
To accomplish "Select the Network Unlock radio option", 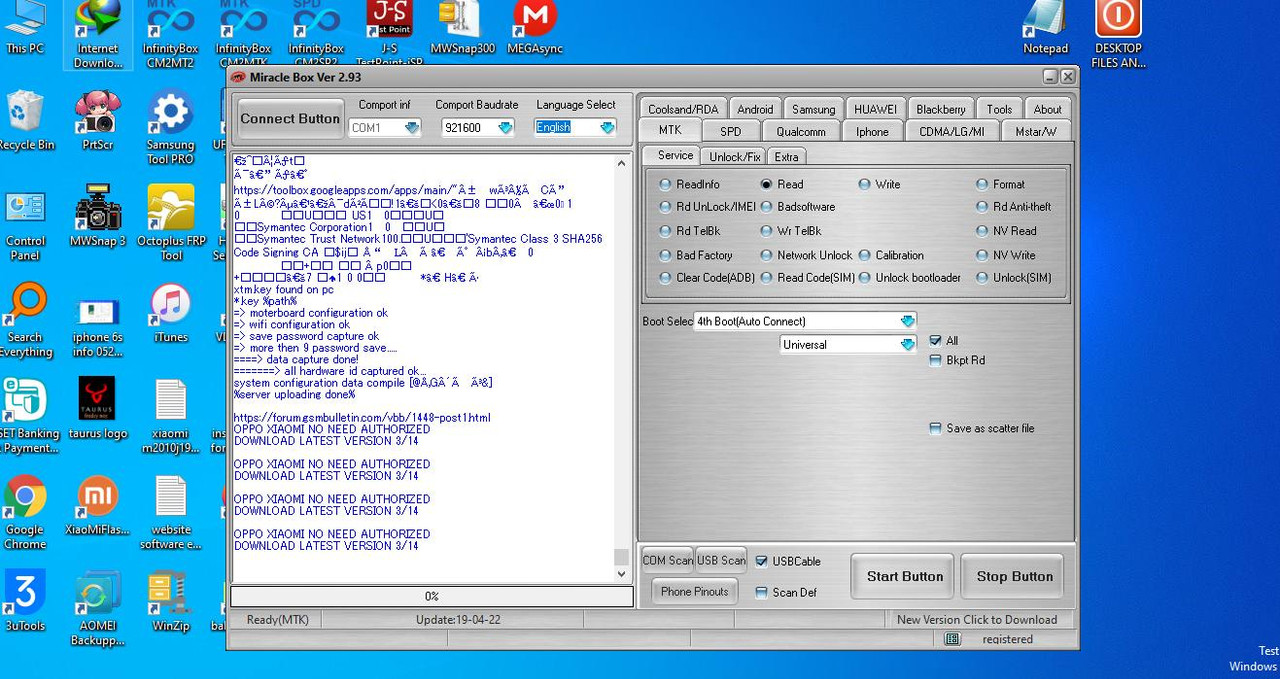I will coord(807,255).
